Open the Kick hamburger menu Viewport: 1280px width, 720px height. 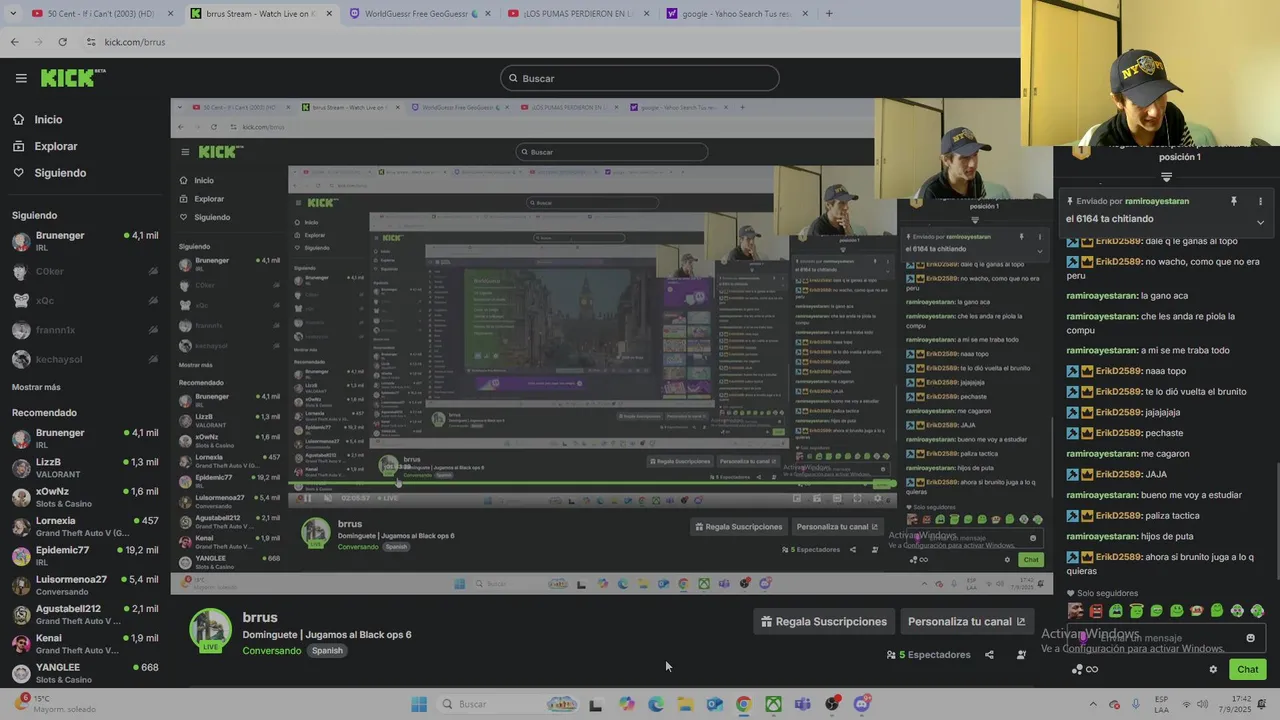(21, 78)
